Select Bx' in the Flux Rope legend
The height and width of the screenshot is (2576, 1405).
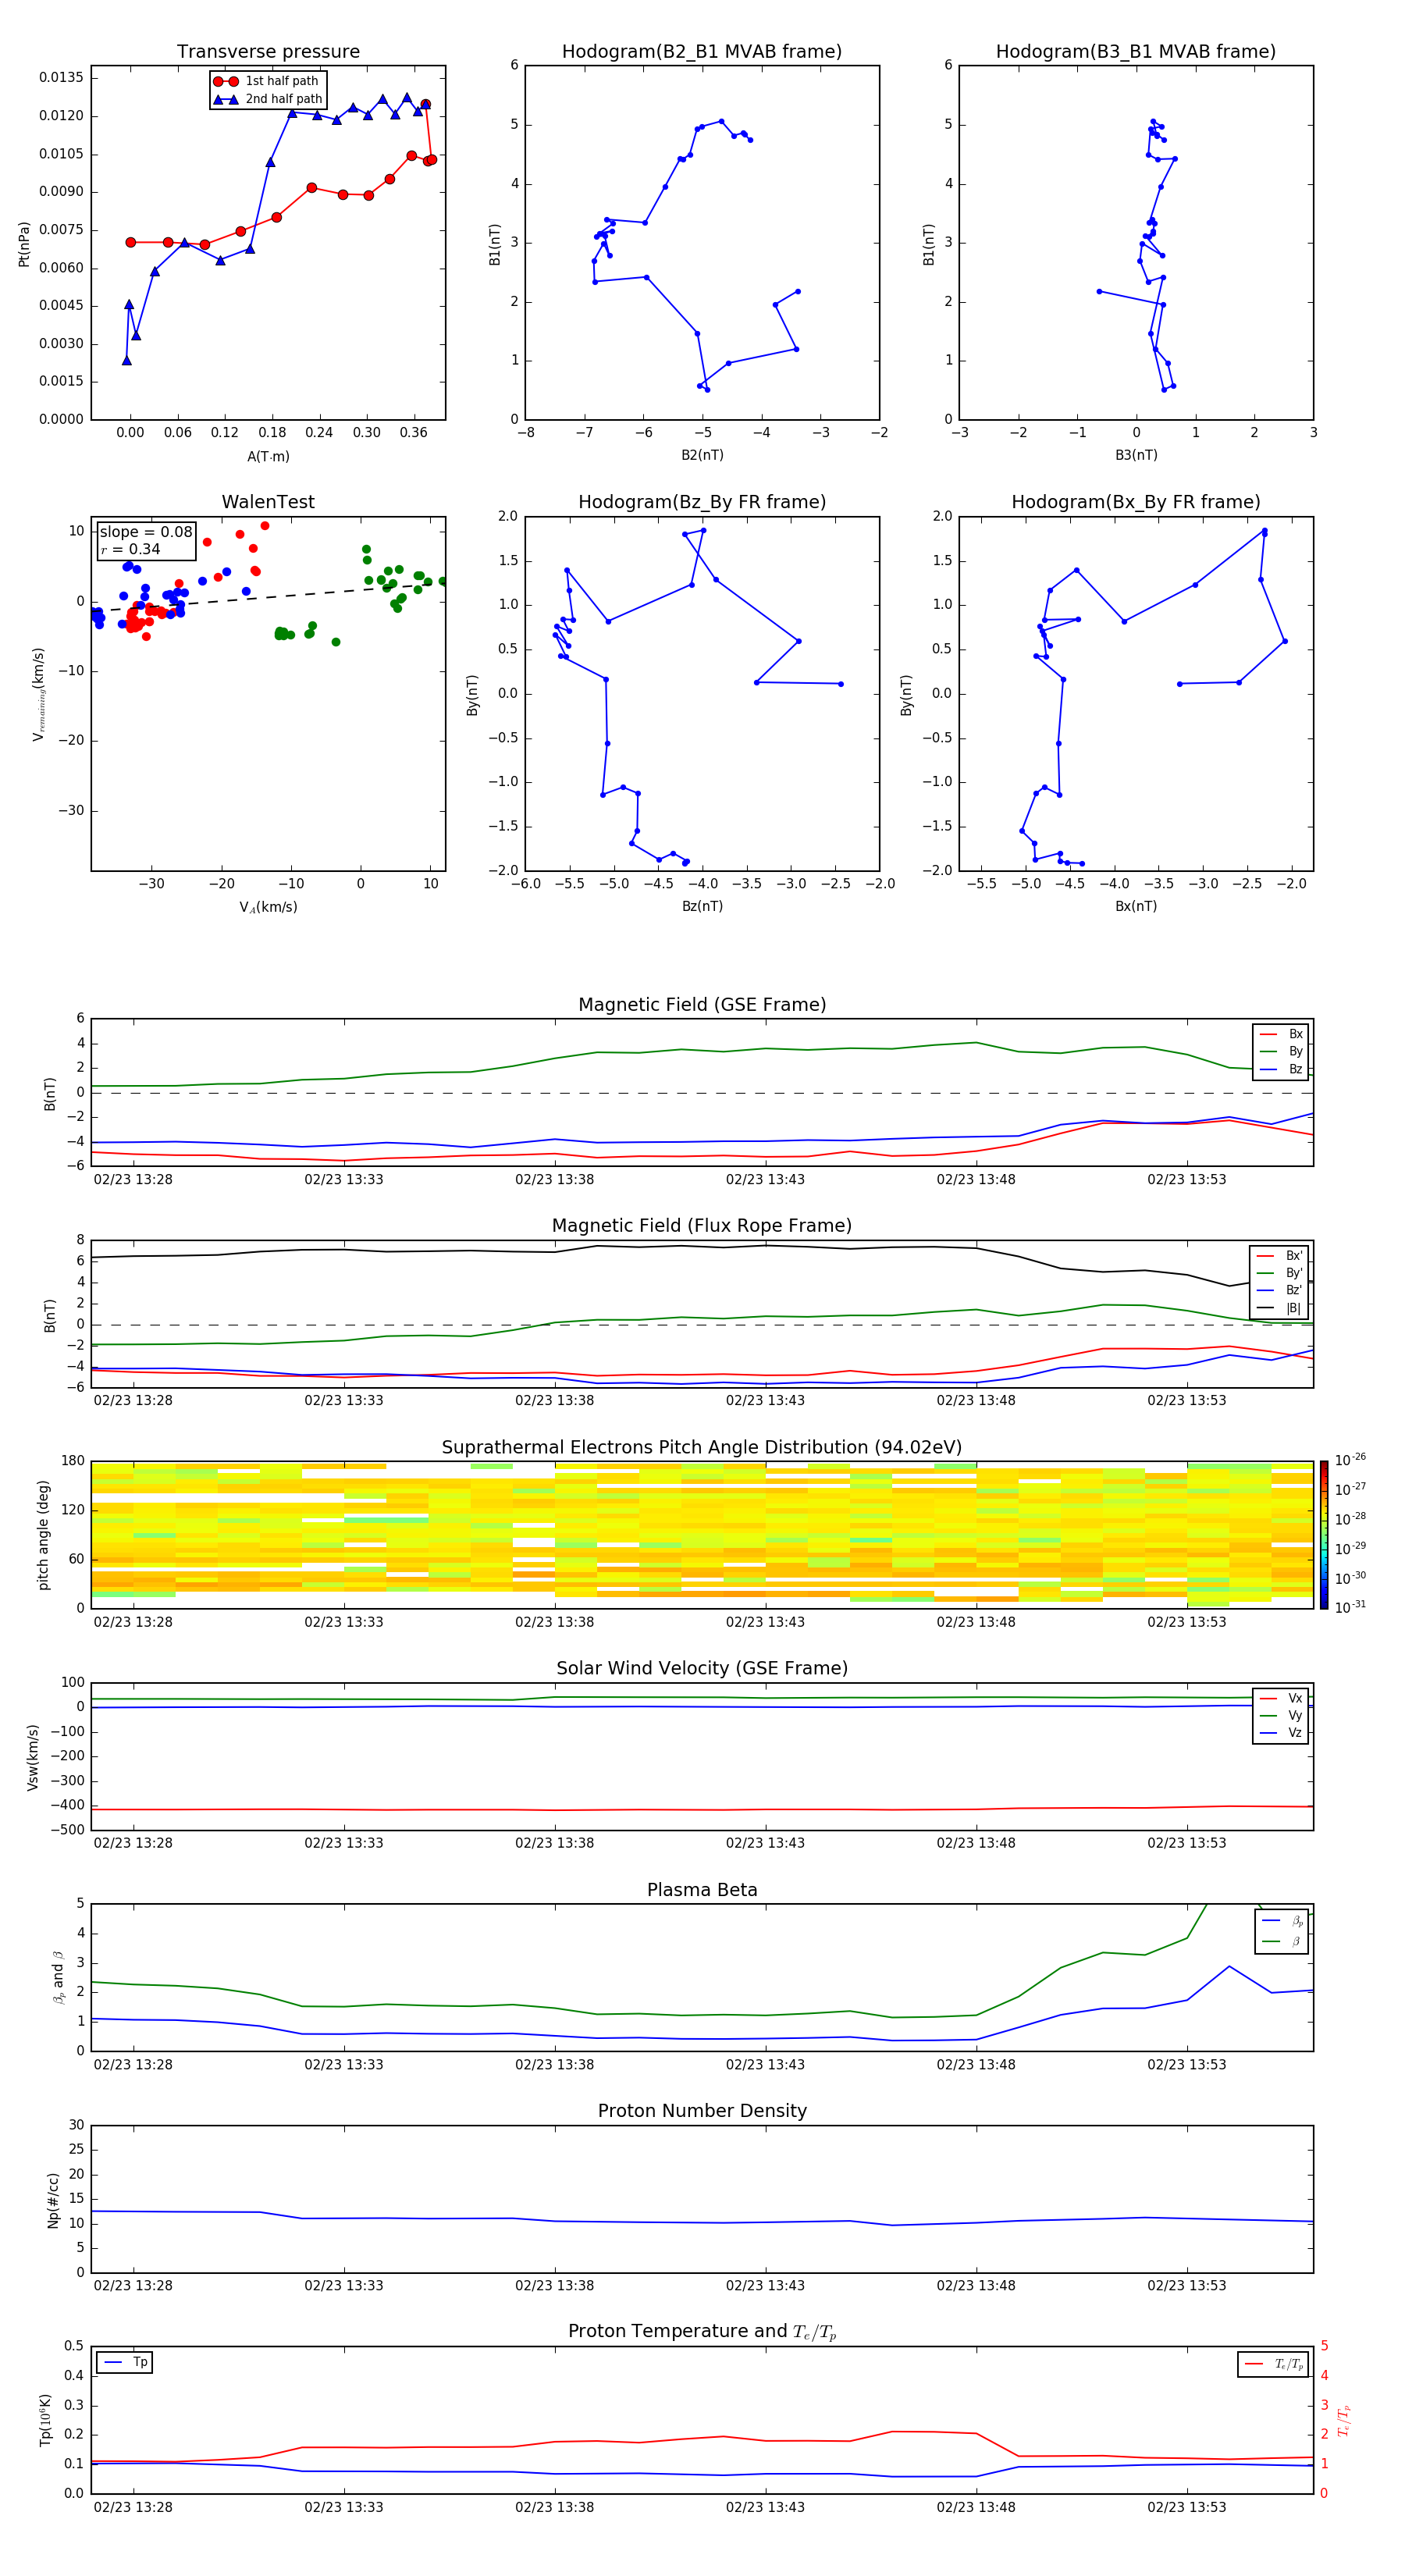tap(1280, 1256)
